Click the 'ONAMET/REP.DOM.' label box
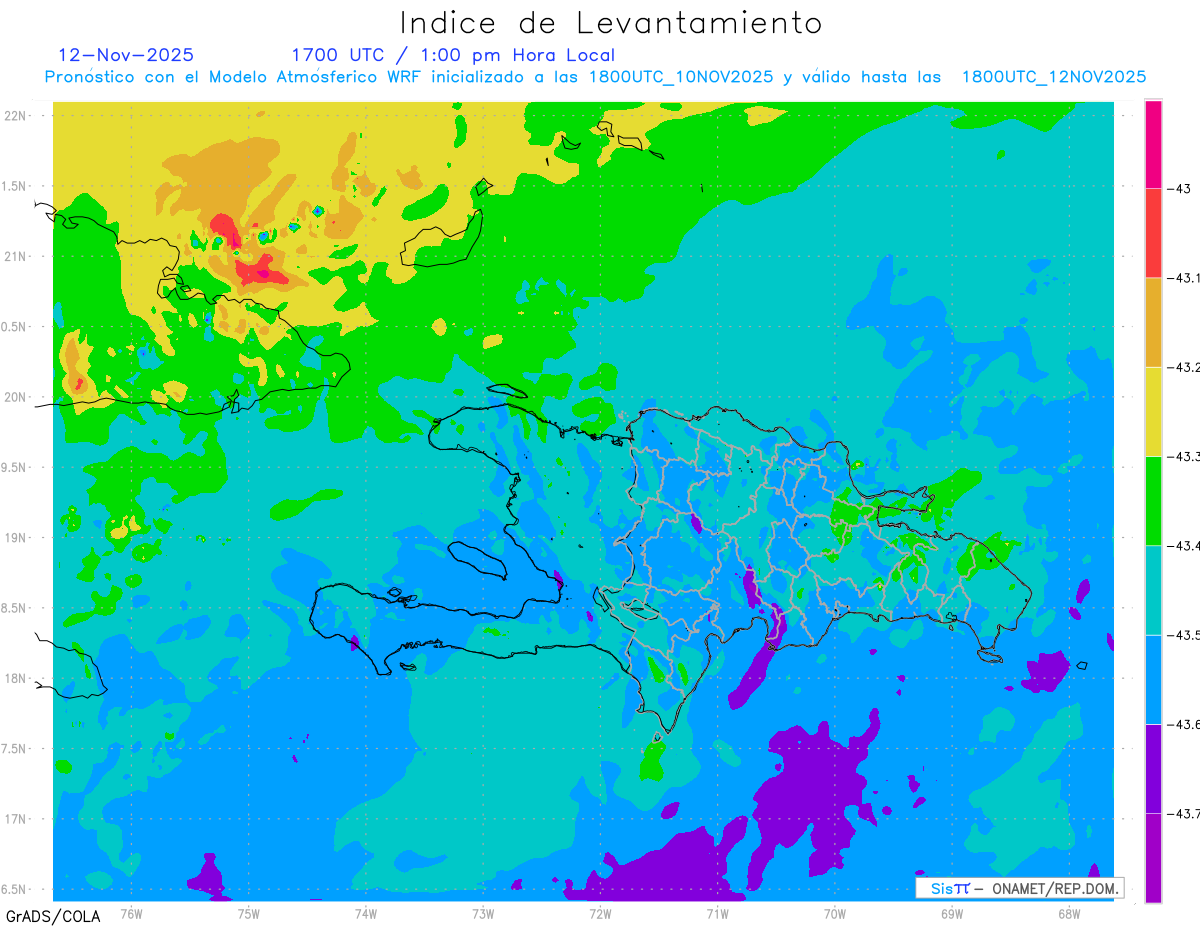The height and width of the screenshot is (927, 1200). 1019,888
